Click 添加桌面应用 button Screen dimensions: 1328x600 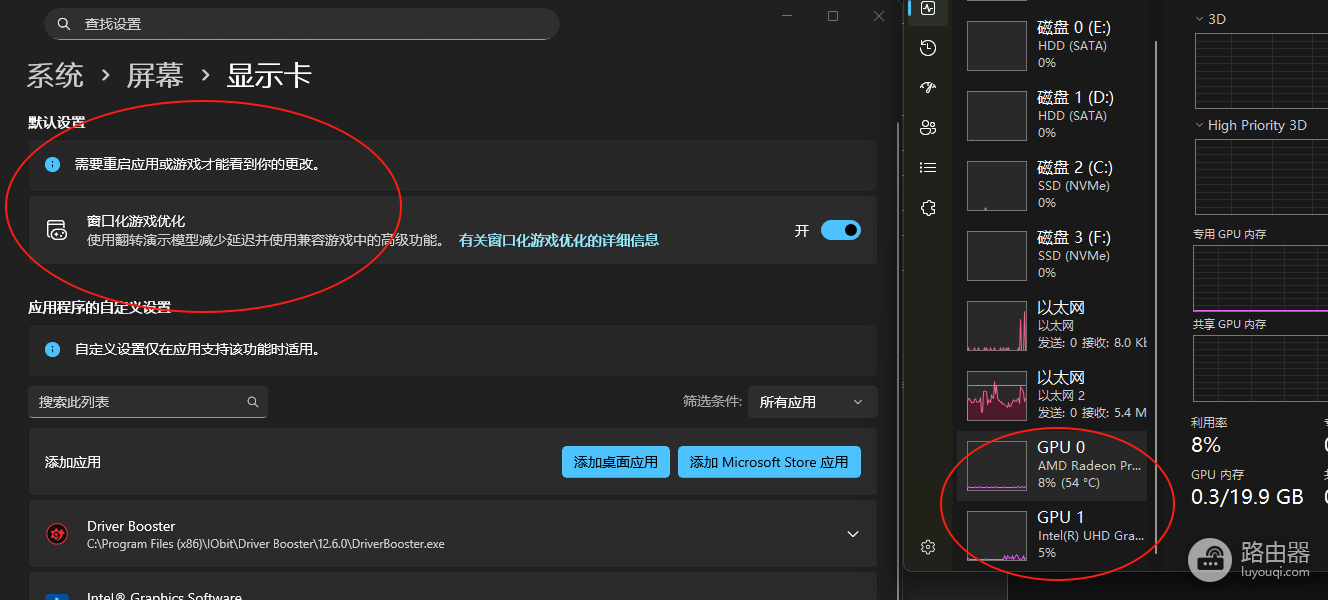pos(615,462)
